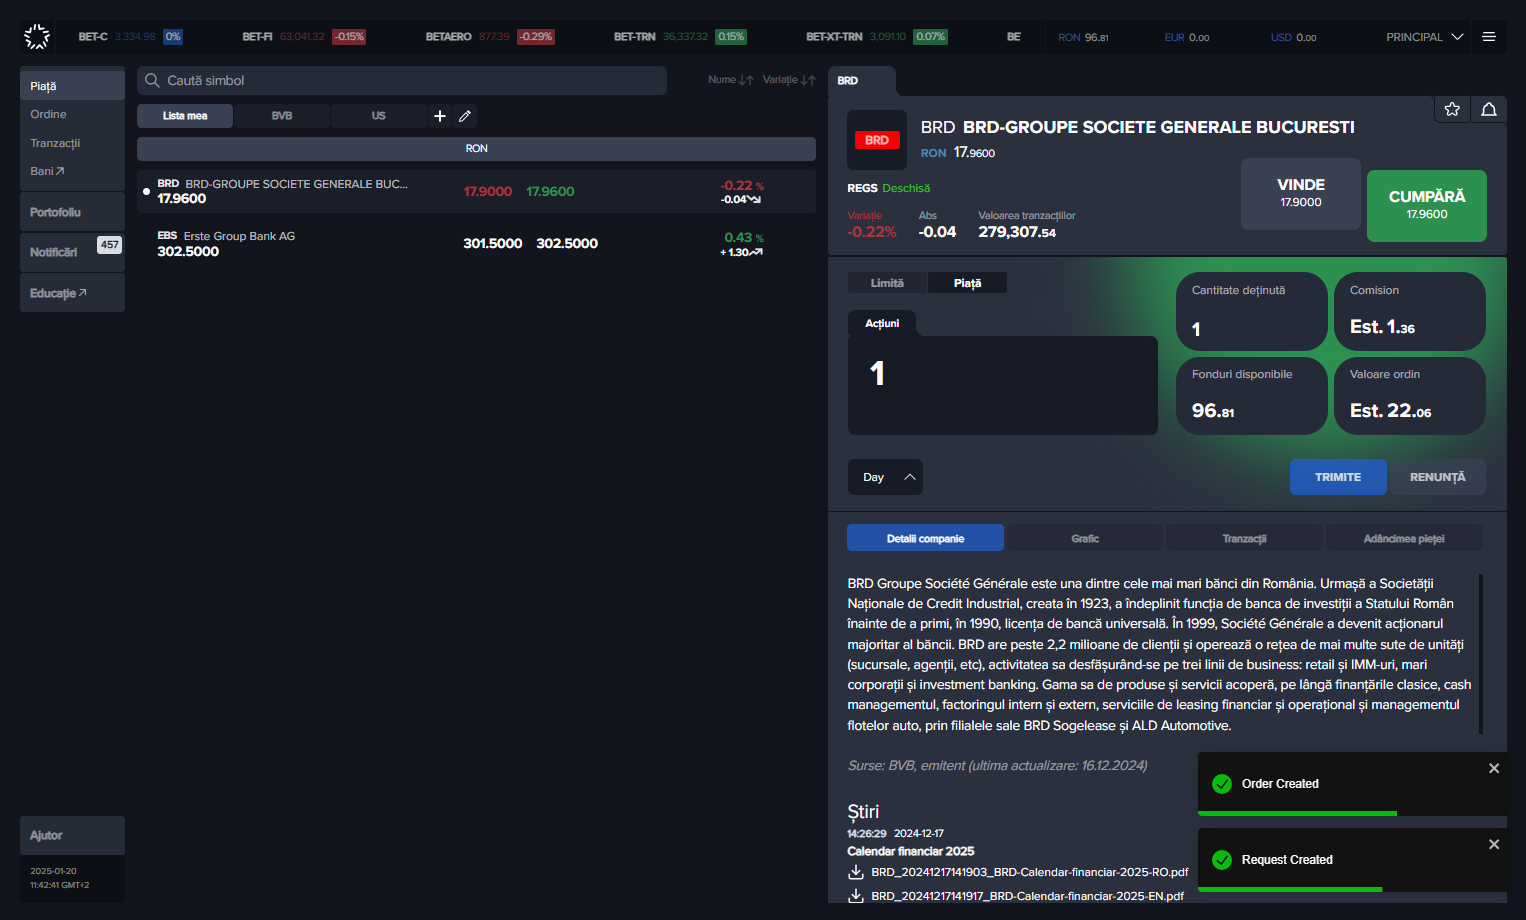
Task: Open the Educație external link
Action: click(72, 293)
